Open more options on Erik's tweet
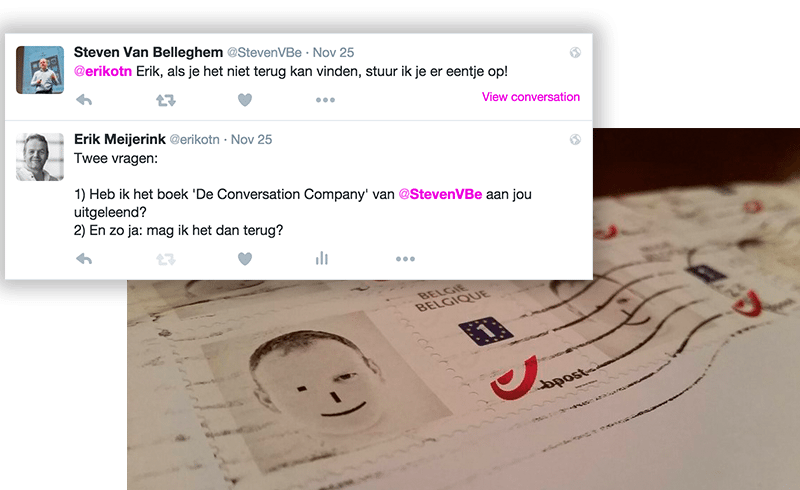The width and height of the screenshot is (800, 490). 405,259
